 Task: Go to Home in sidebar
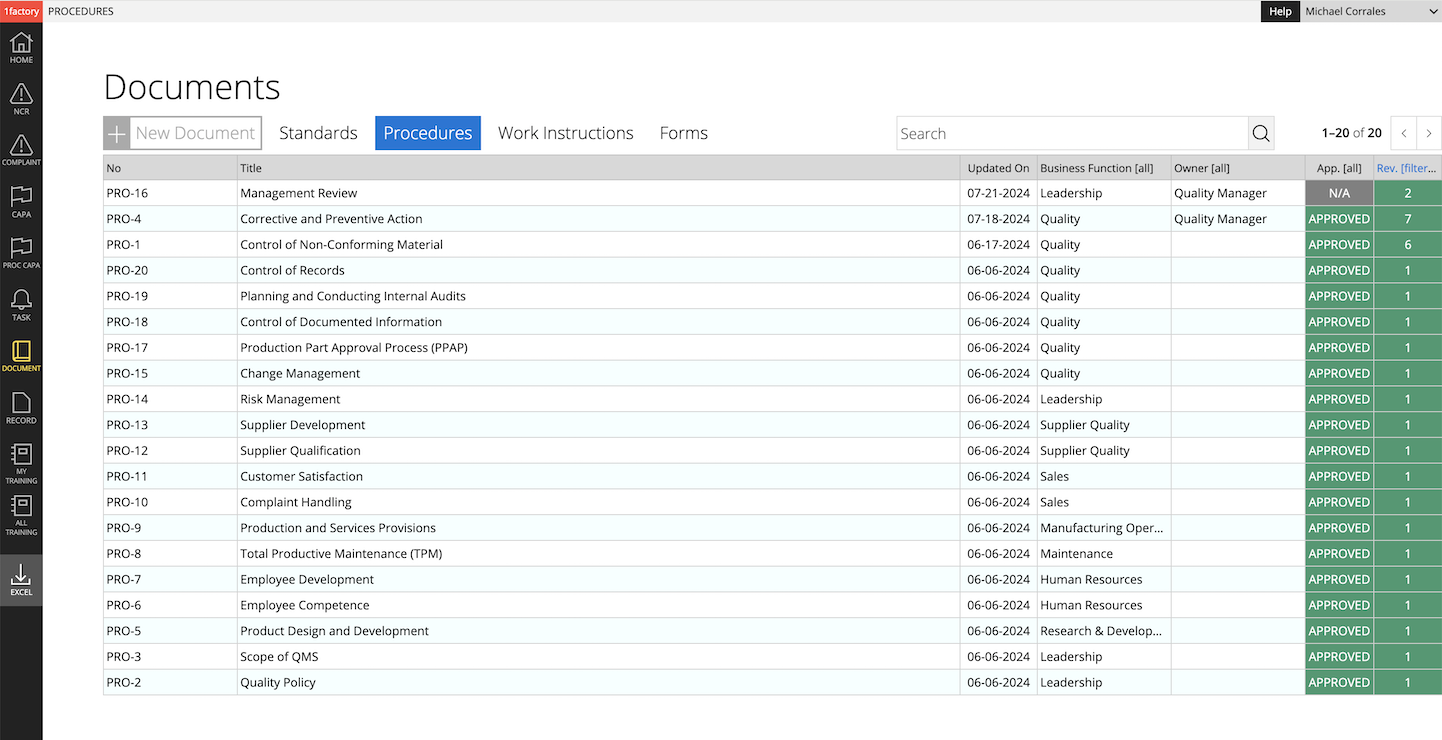coord(21,47)
